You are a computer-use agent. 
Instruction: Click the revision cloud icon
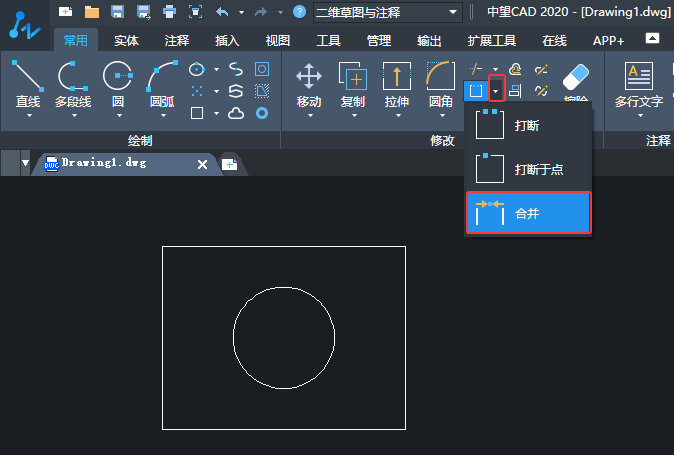click(x=236, y=113)
